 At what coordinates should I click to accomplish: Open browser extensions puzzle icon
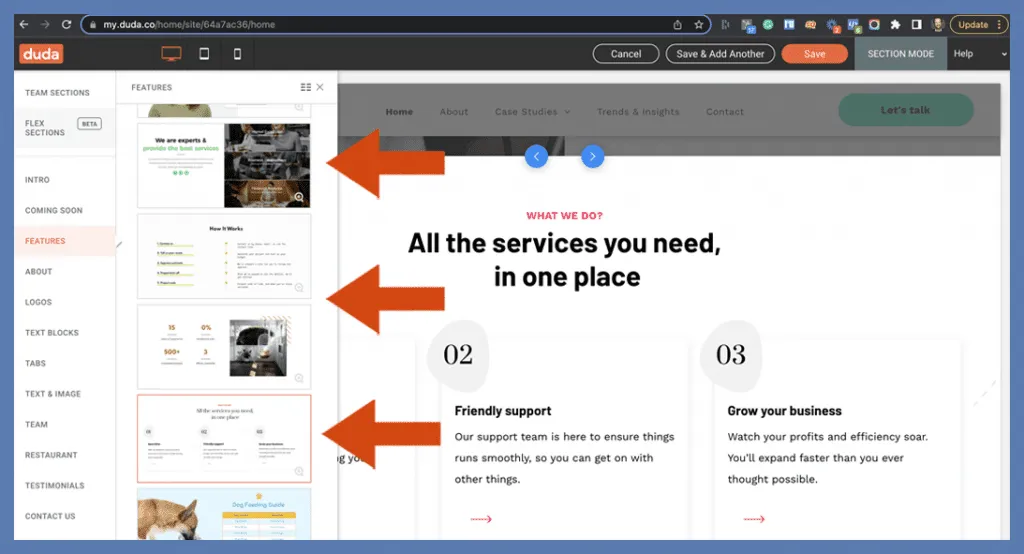(895, 25)
